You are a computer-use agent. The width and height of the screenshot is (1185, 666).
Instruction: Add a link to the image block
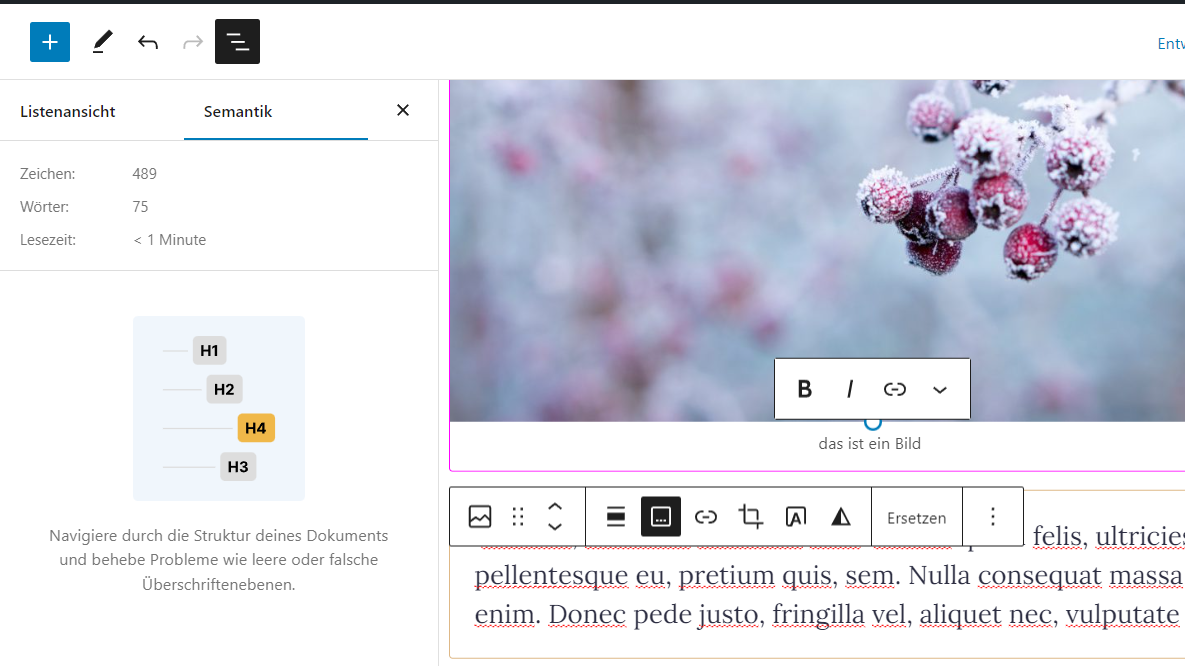tap(706, 517)
